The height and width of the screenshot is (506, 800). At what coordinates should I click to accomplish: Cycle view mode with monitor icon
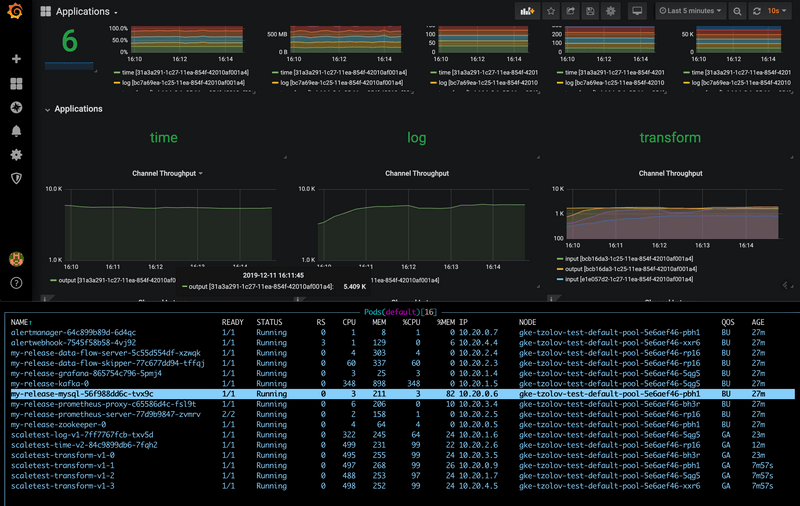637,11
